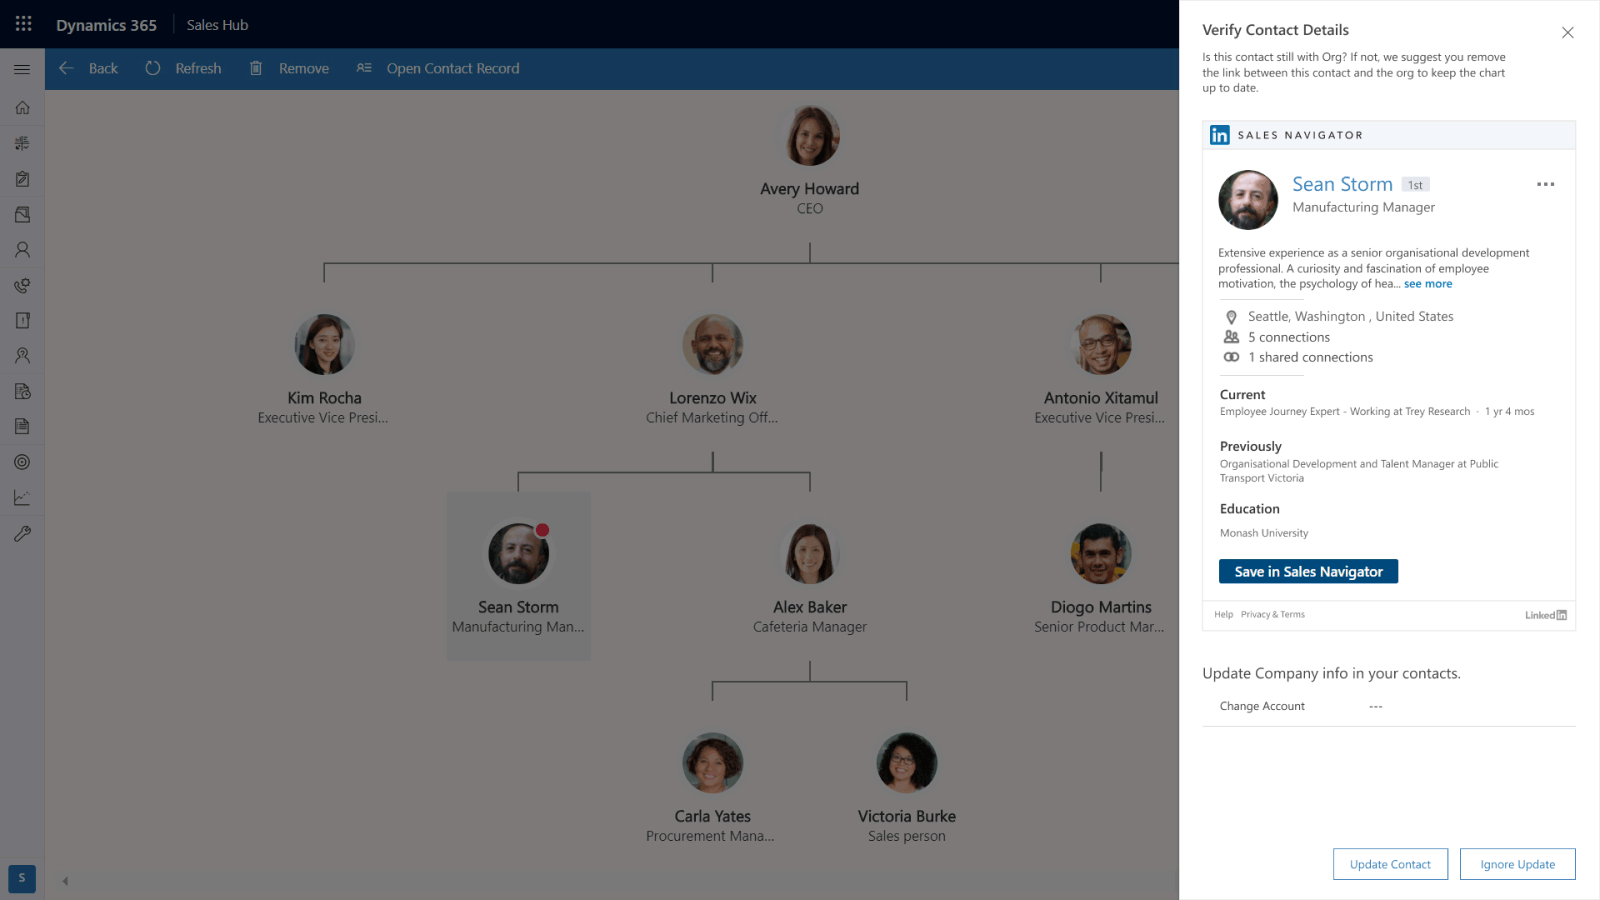Select Avery Howard CEO node
Image resolution: width=1600 pixels, height=900 pixels.
810,160
